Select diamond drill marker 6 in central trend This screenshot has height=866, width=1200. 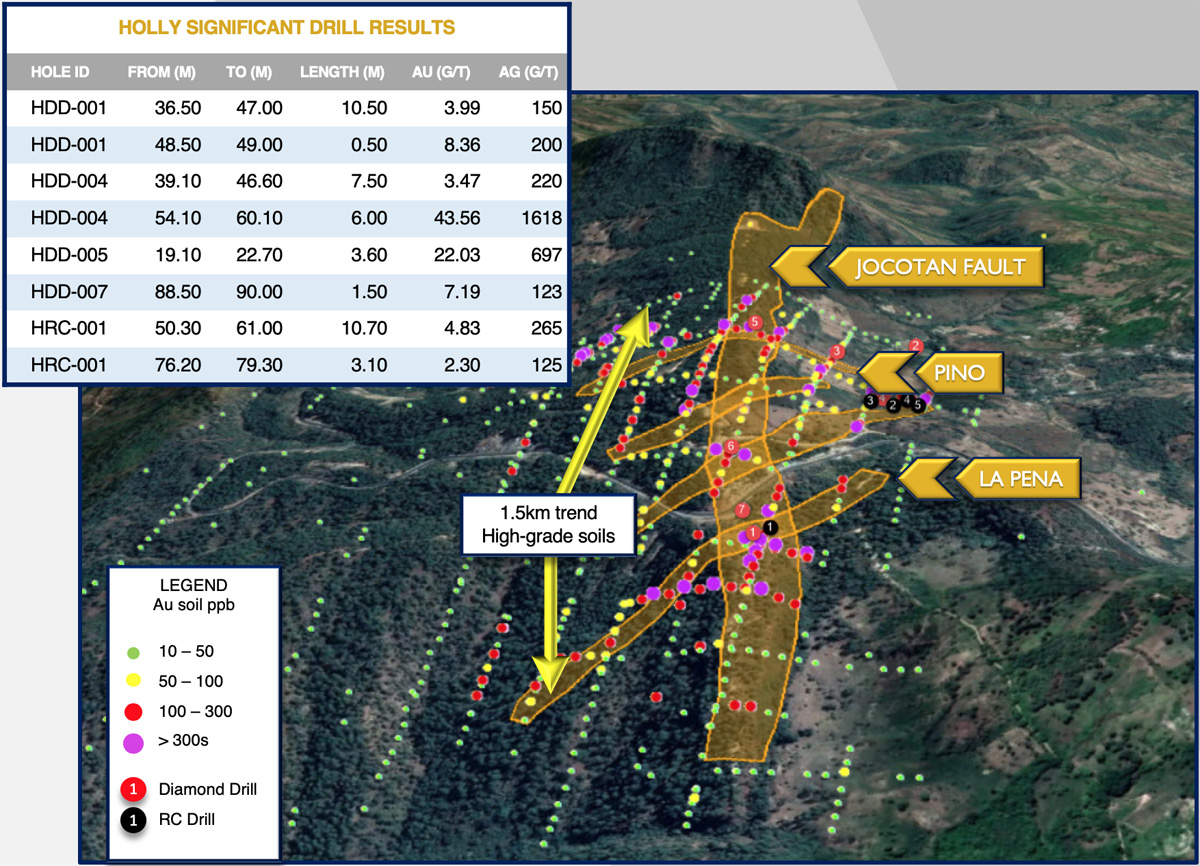point(731,445)
